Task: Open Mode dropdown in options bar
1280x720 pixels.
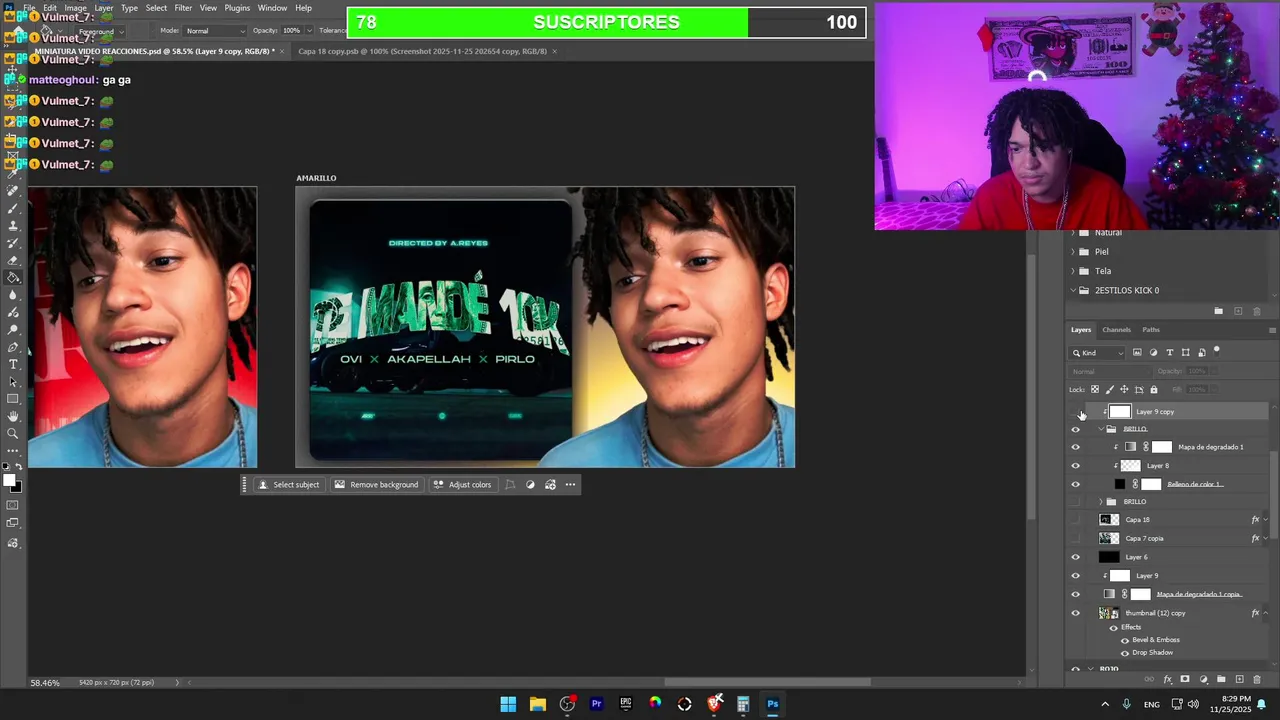Action: click(213, 31)
